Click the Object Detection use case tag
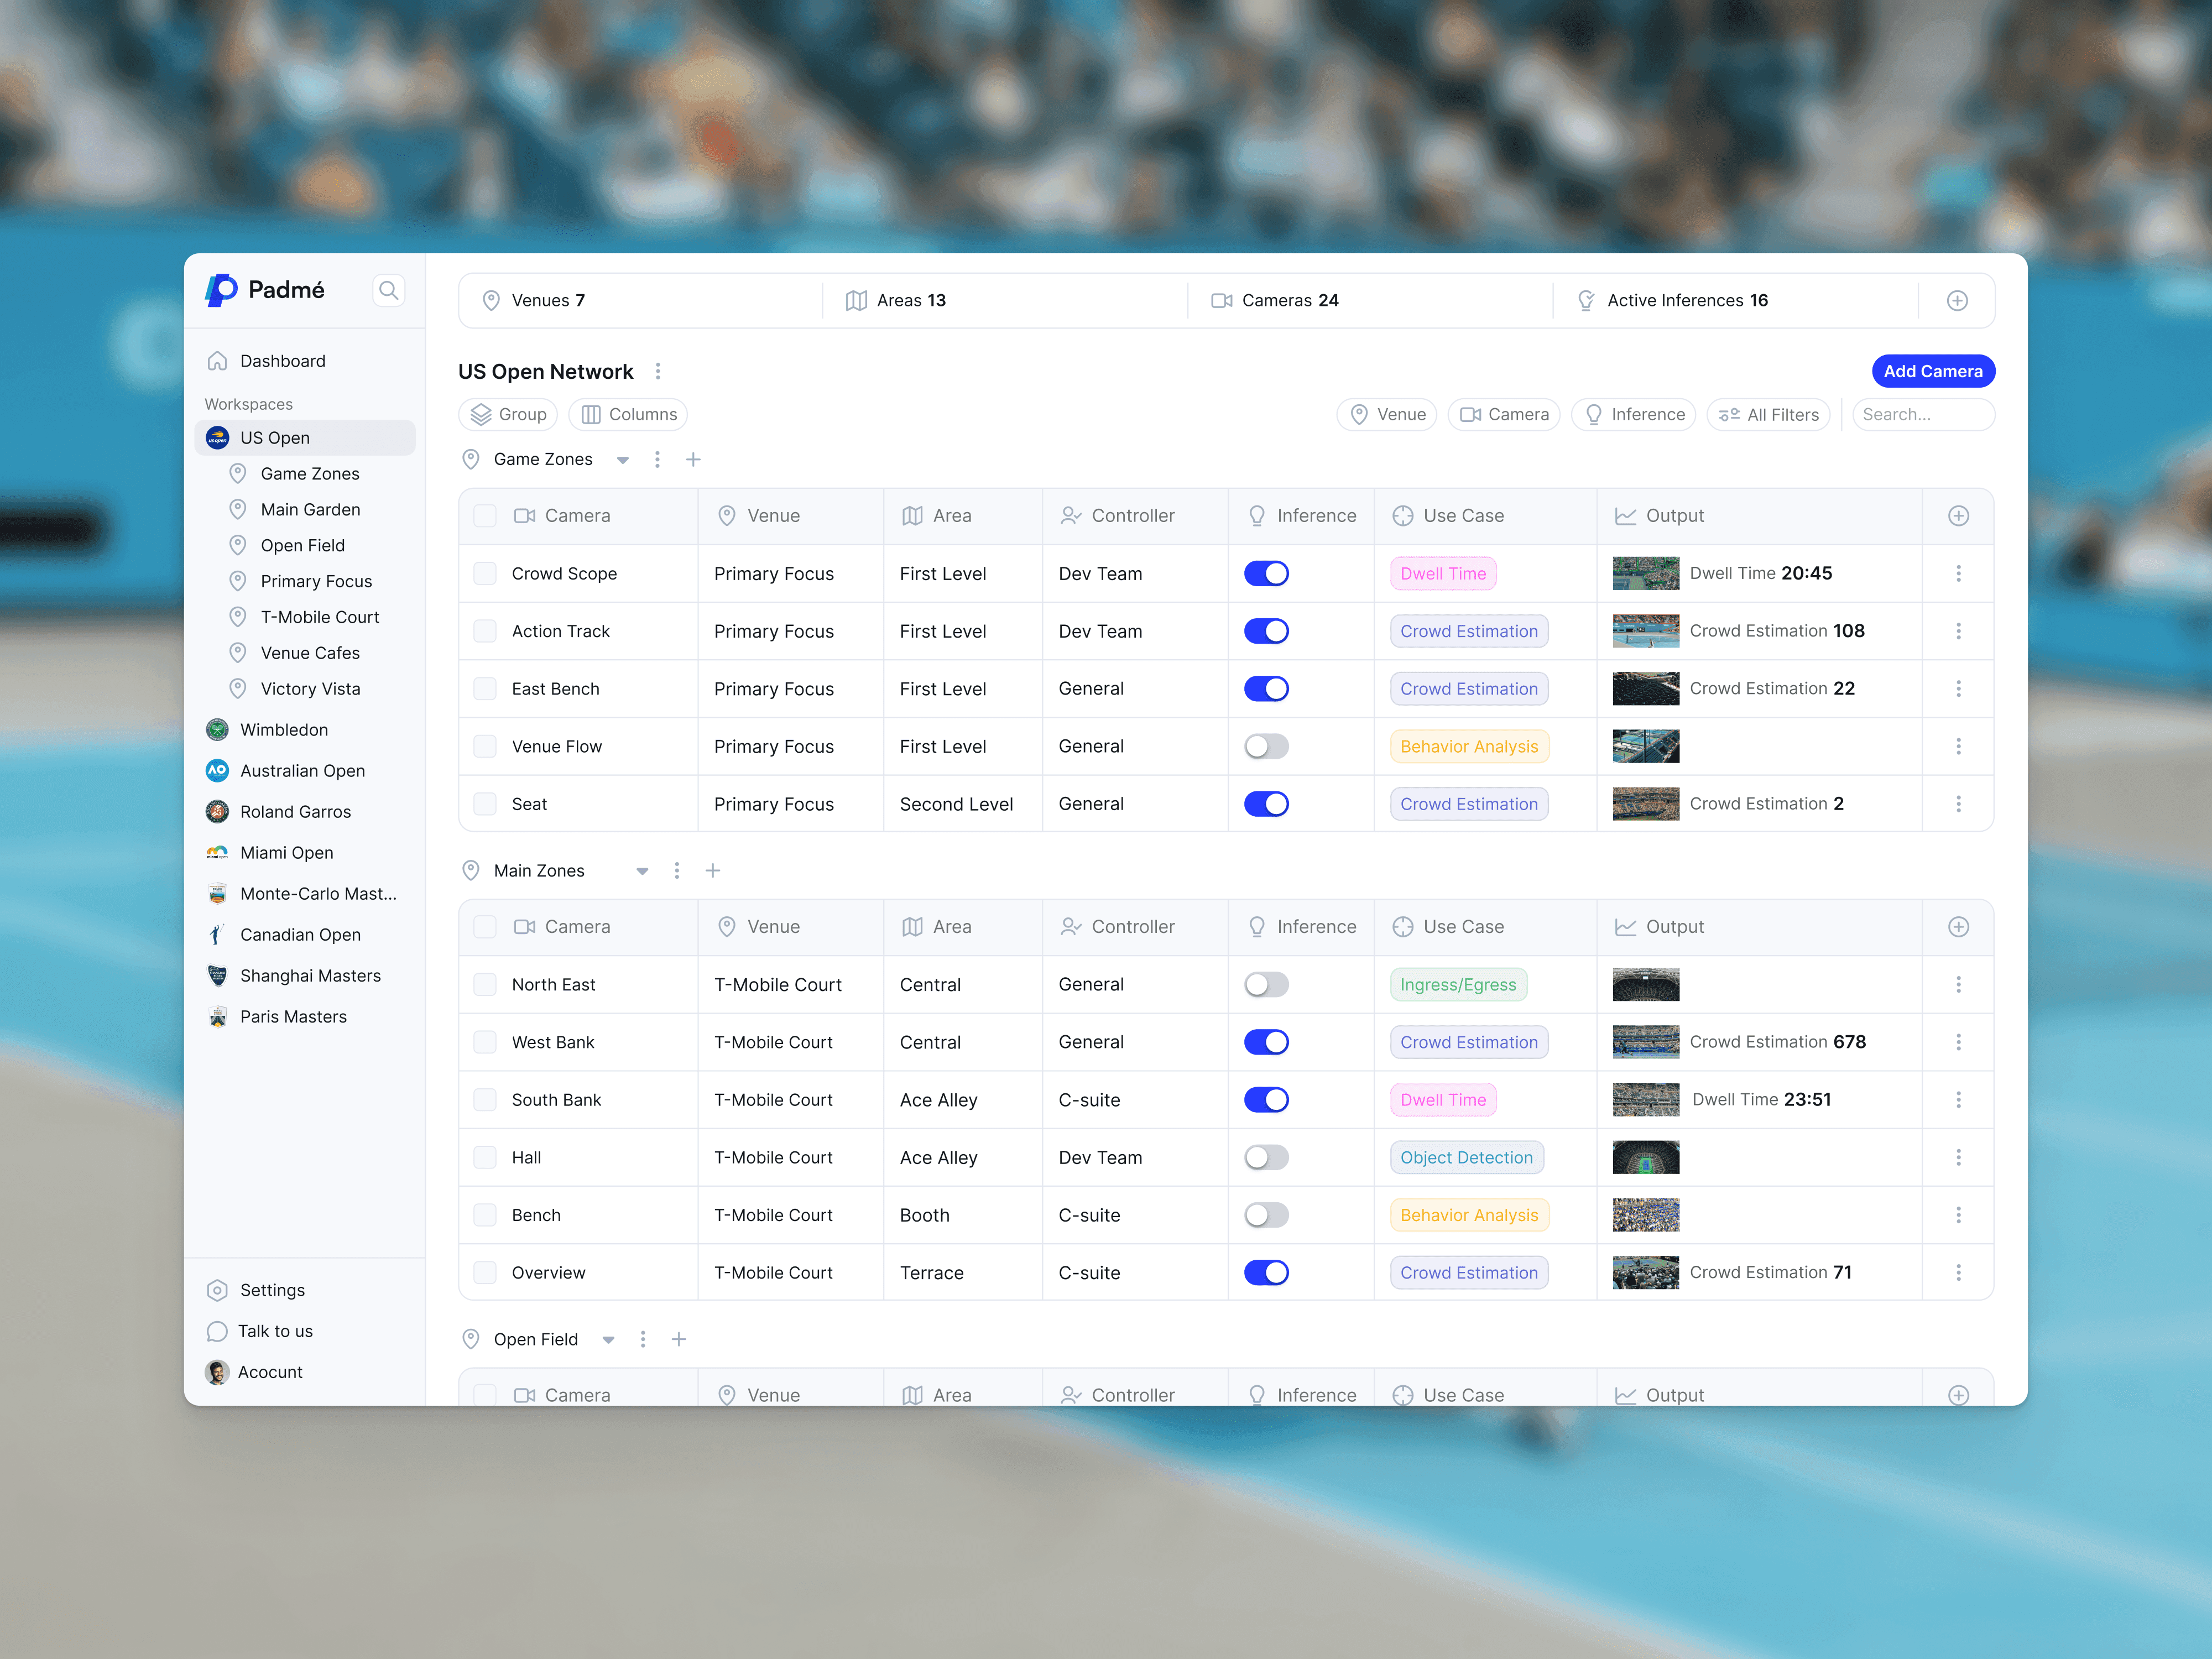 click(1466, 1158)
